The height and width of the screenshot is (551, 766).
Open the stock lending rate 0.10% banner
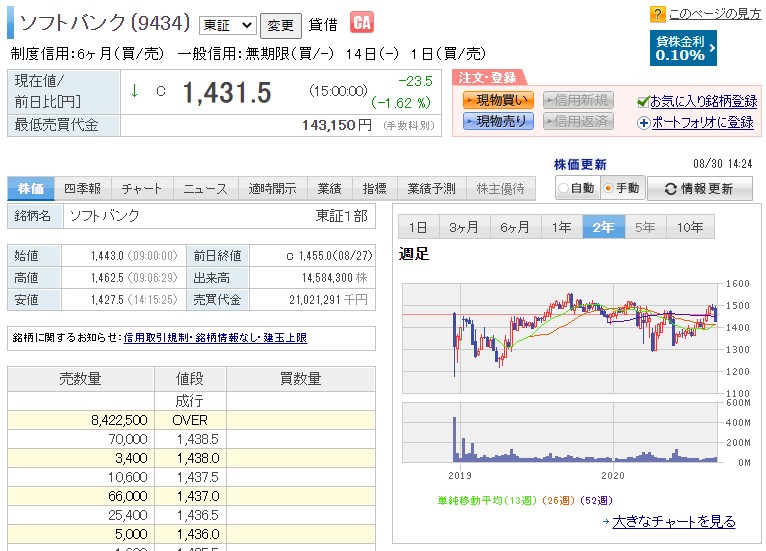[x=683, y=48]
